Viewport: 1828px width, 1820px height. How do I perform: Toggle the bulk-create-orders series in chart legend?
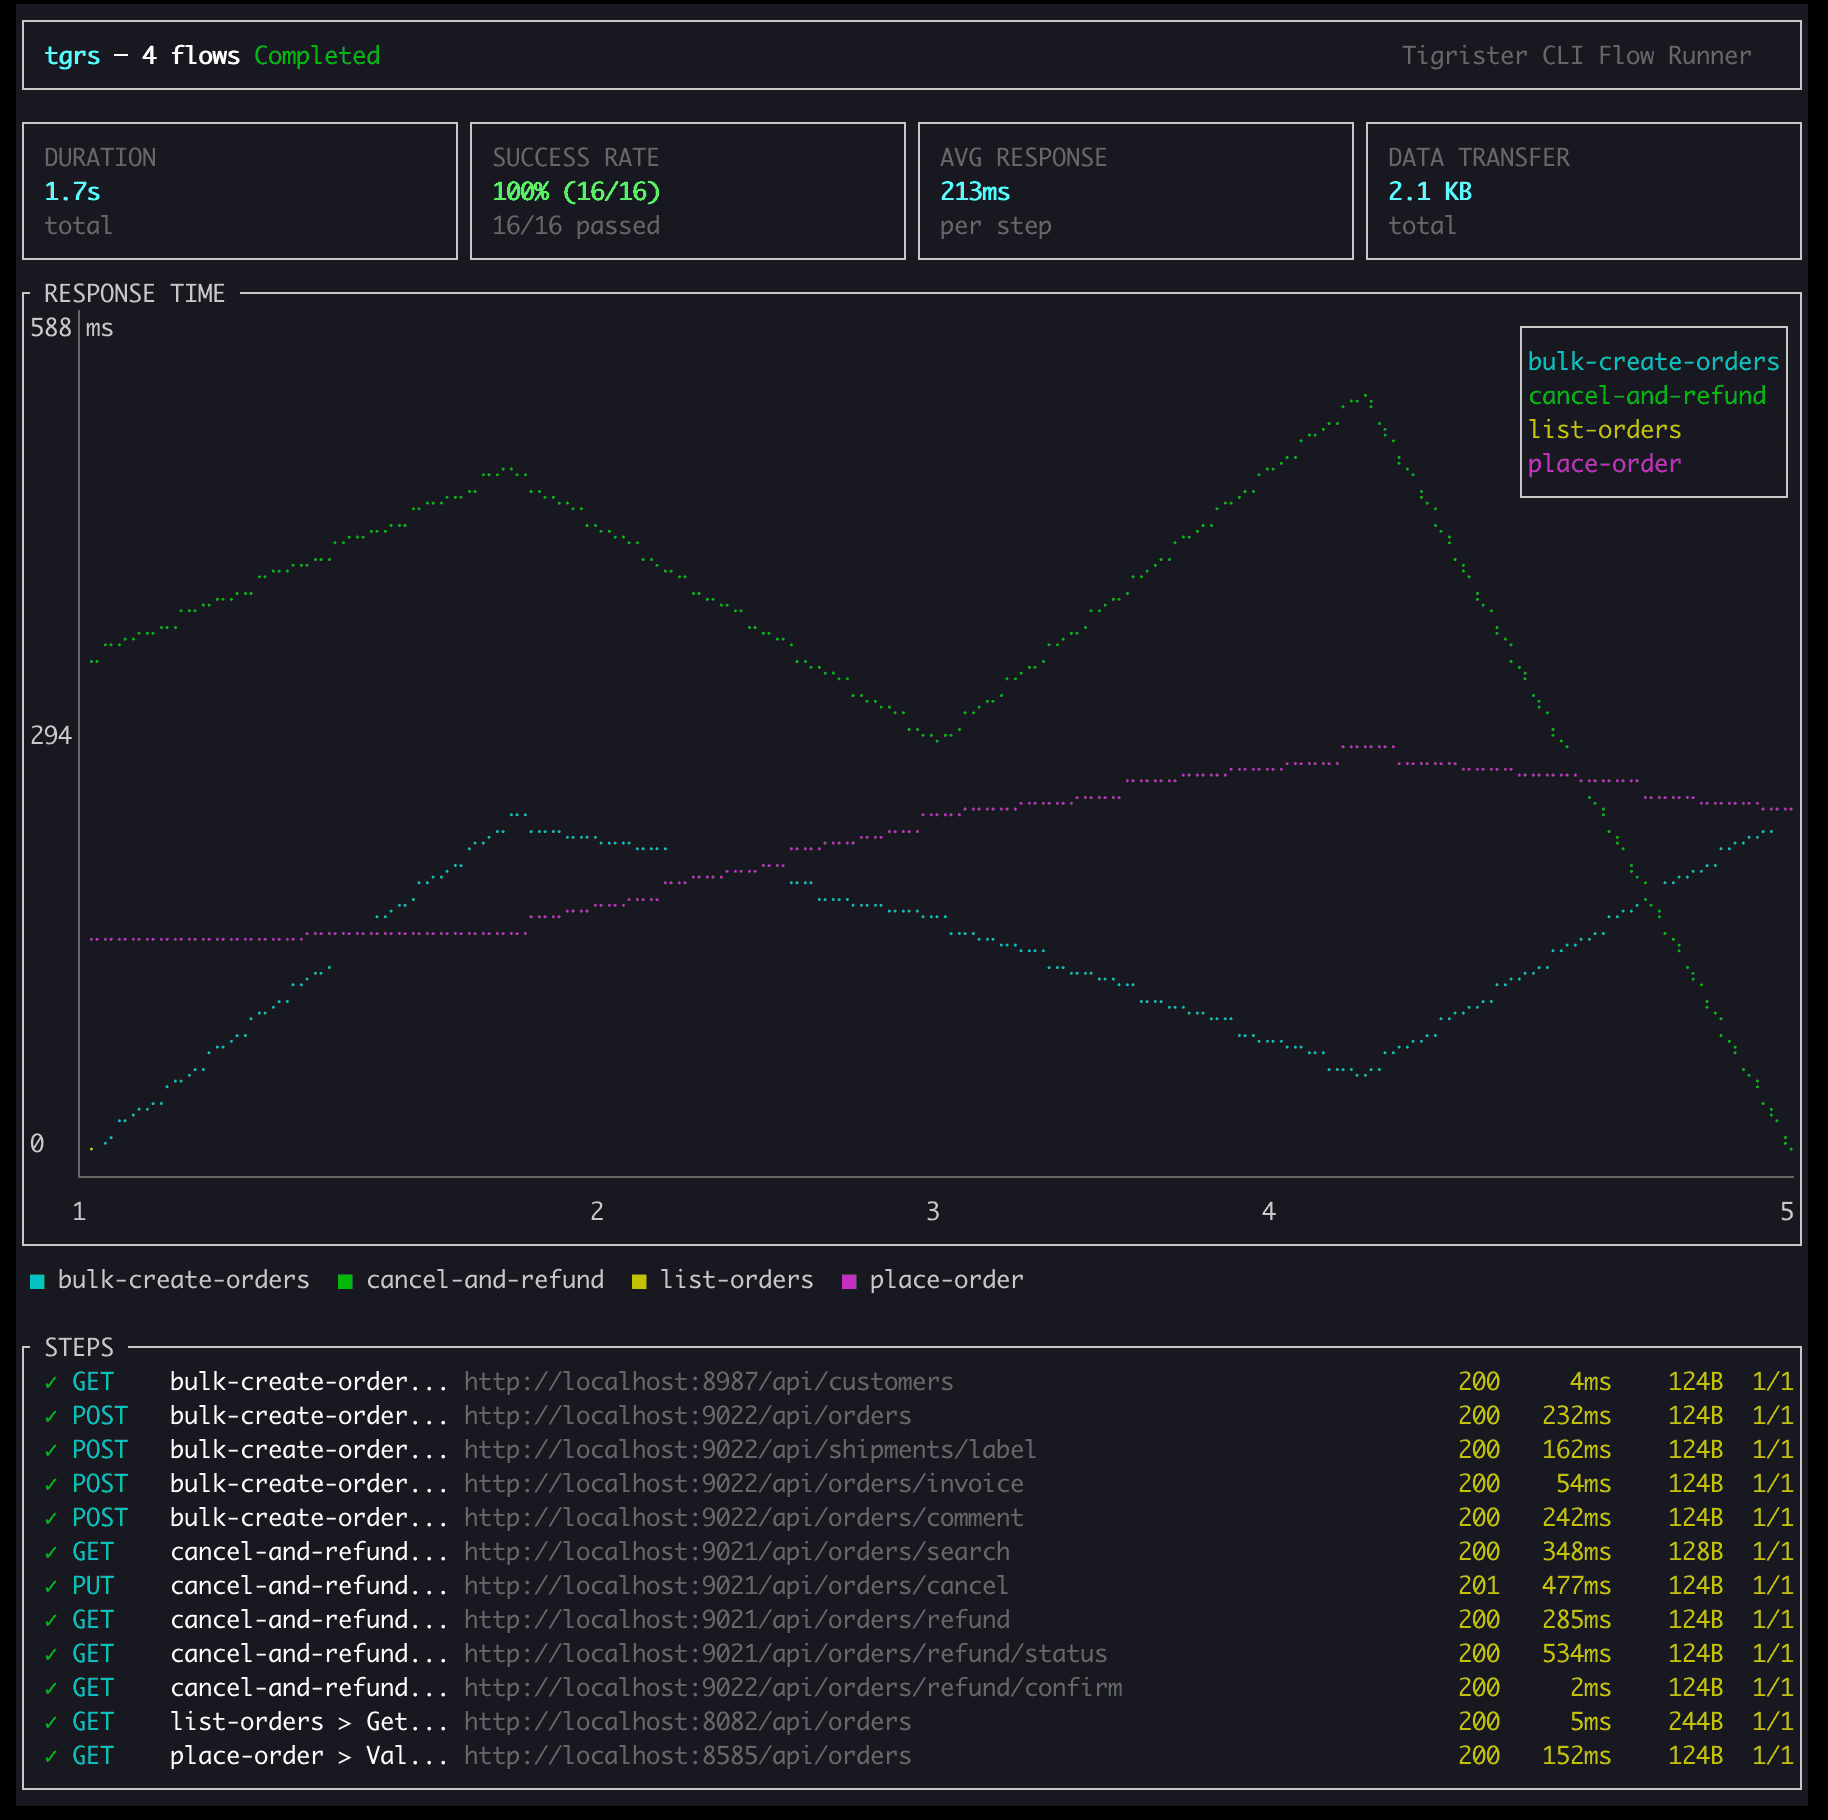click(1654, 362)
